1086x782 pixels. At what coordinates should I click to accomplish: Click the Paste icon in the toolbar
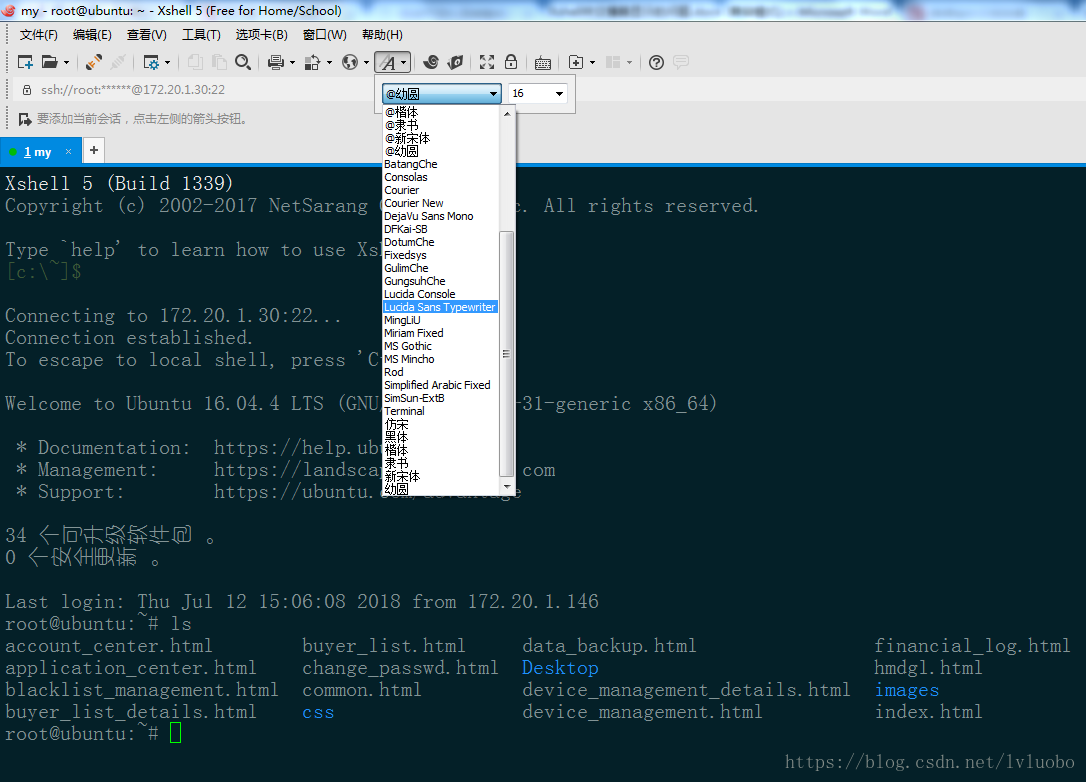[x=219, y=61]
